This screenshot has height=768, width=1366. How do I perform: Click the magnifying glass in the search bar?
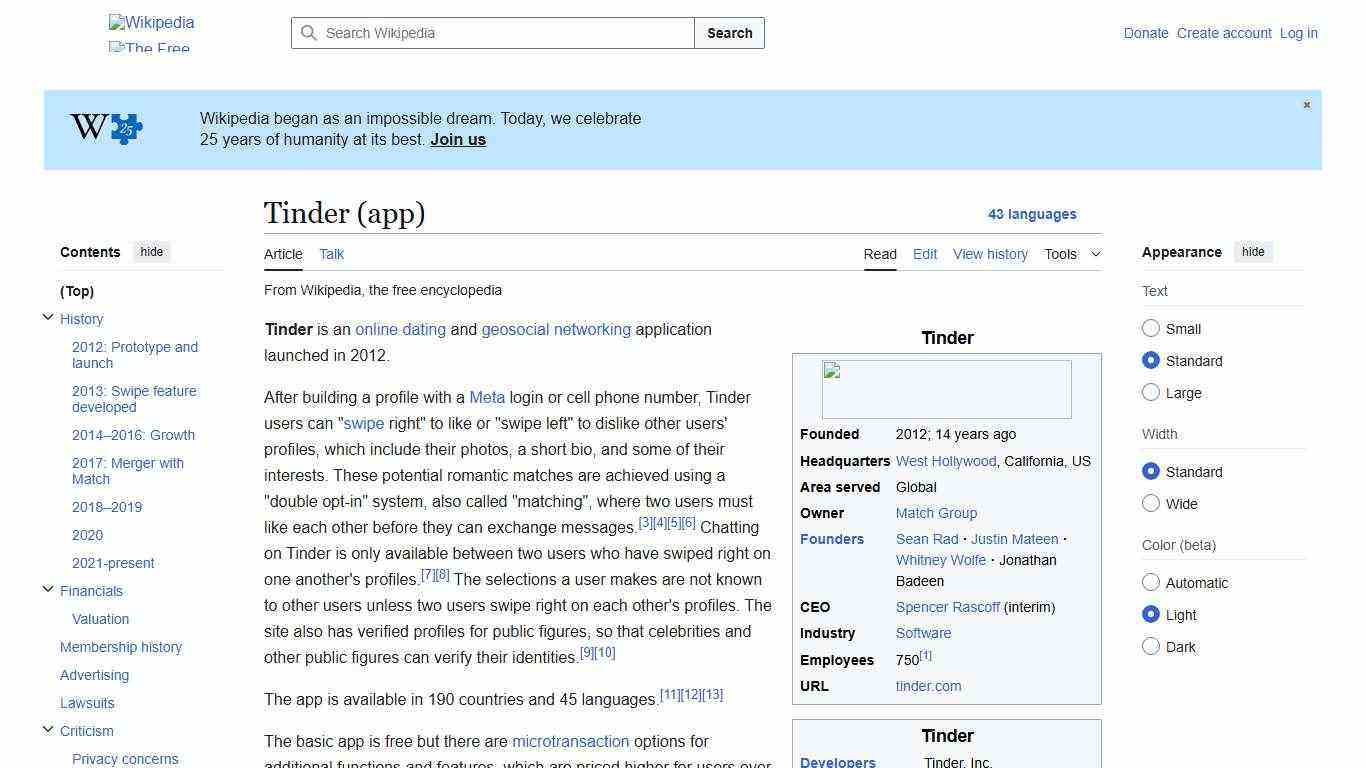click(310, 33)
